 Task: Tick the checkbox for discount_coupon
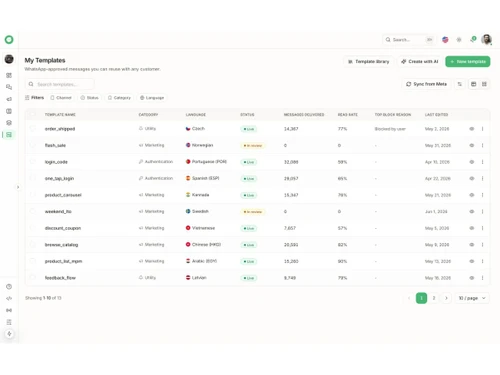click(x=33, y=228)
